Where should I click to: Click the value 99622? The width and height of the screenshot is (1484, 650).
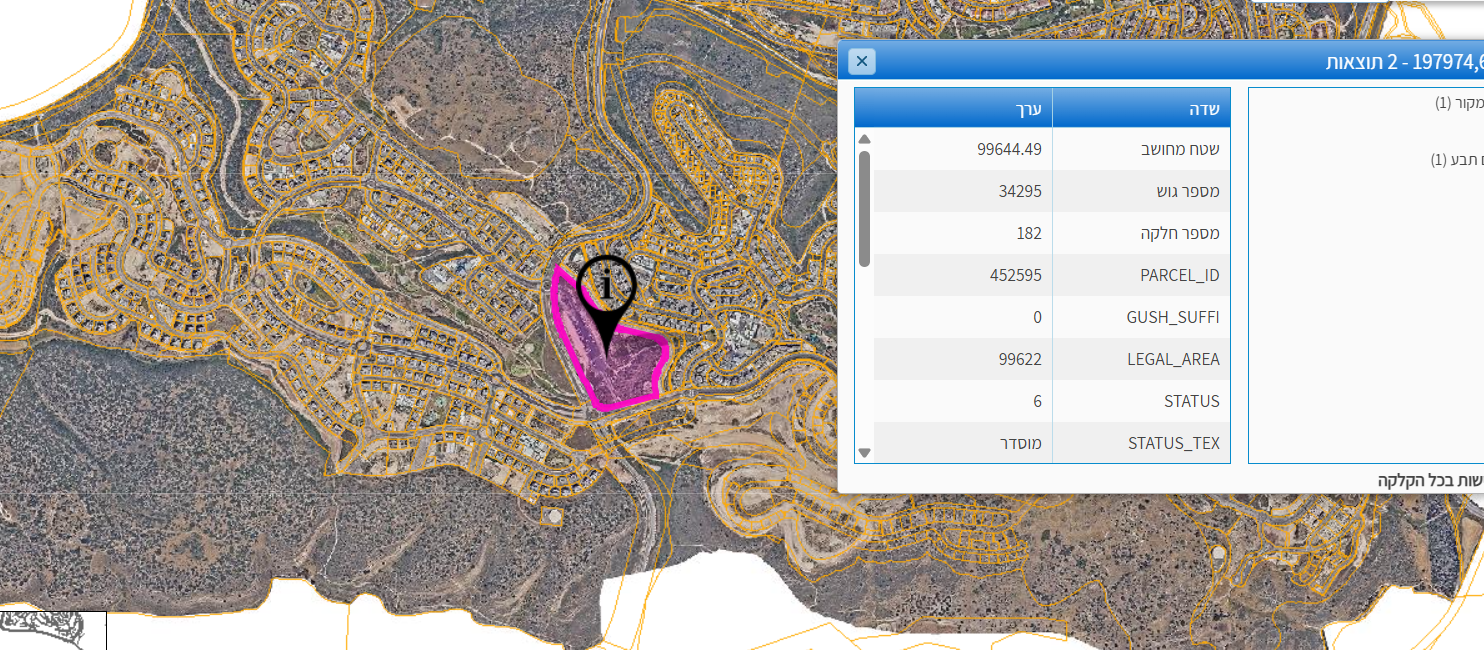pos(1020,359)
